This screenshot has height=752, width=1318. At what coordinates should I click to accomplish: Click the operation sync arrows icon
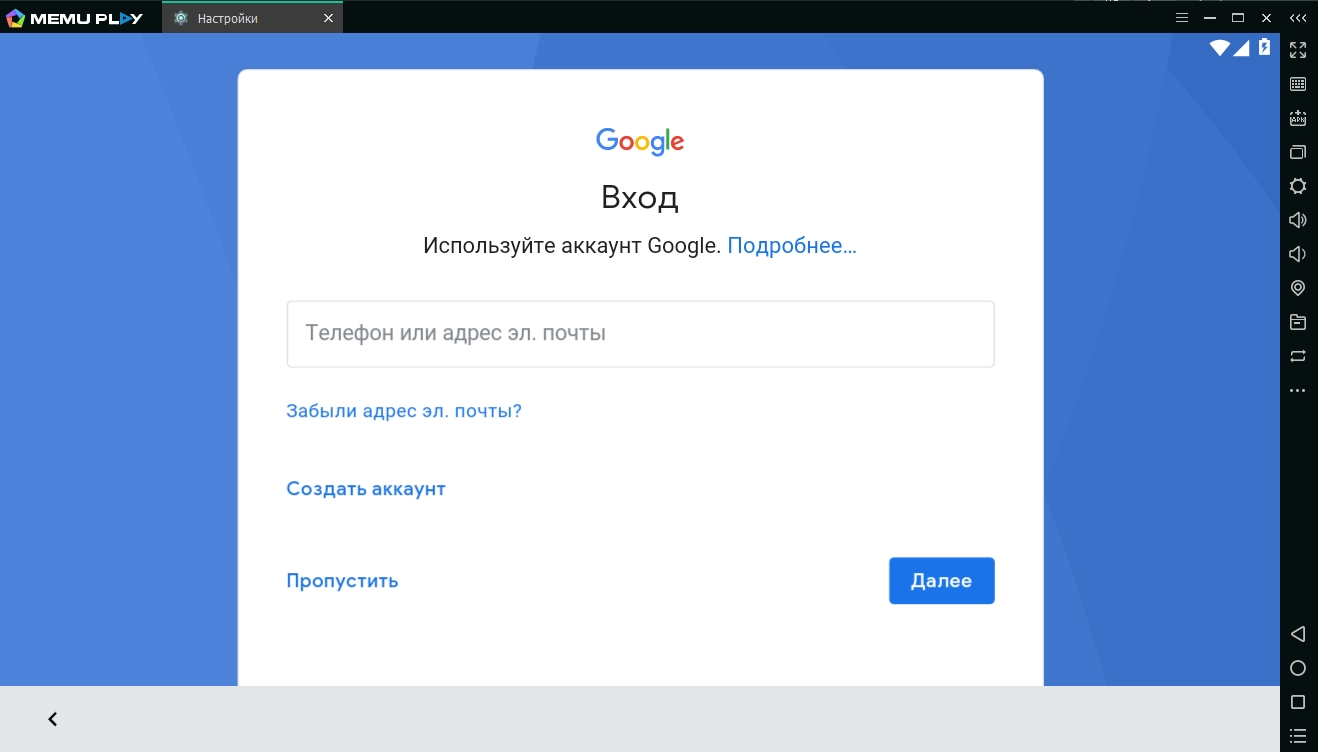[1298, 356]
